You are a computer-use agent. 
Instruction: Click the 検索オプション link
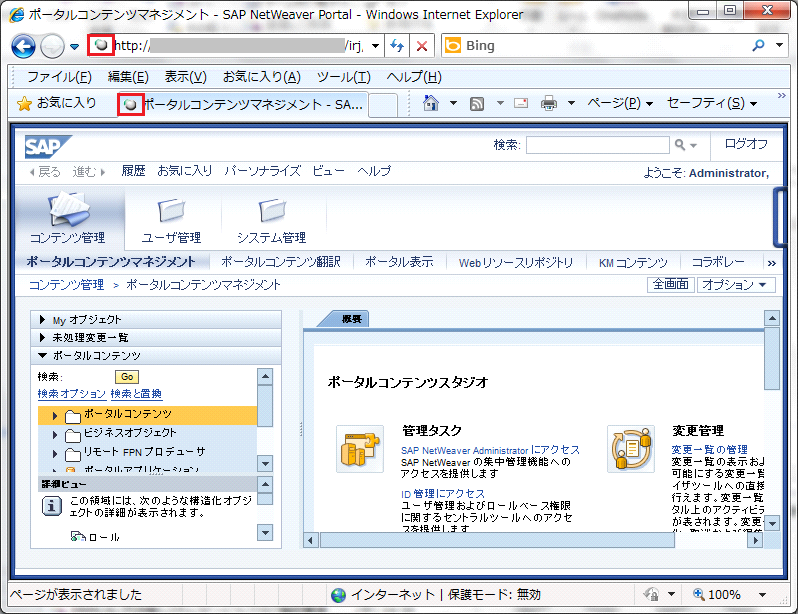coord(72,394)
